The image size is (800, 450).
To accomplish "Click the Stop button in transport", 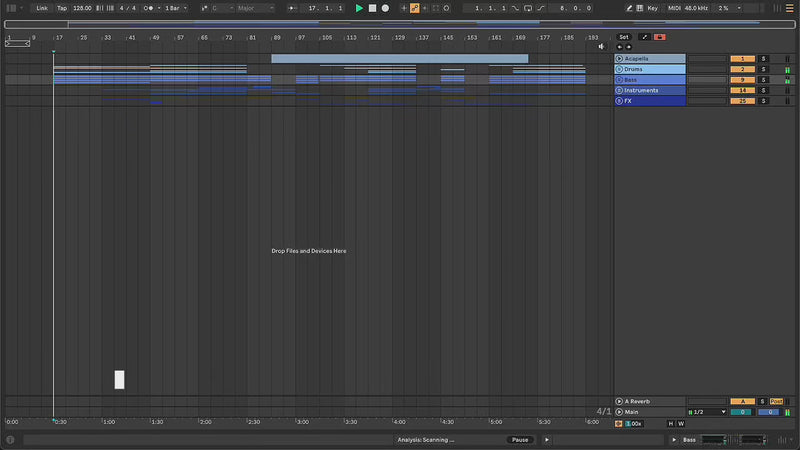I will [372, 8].
